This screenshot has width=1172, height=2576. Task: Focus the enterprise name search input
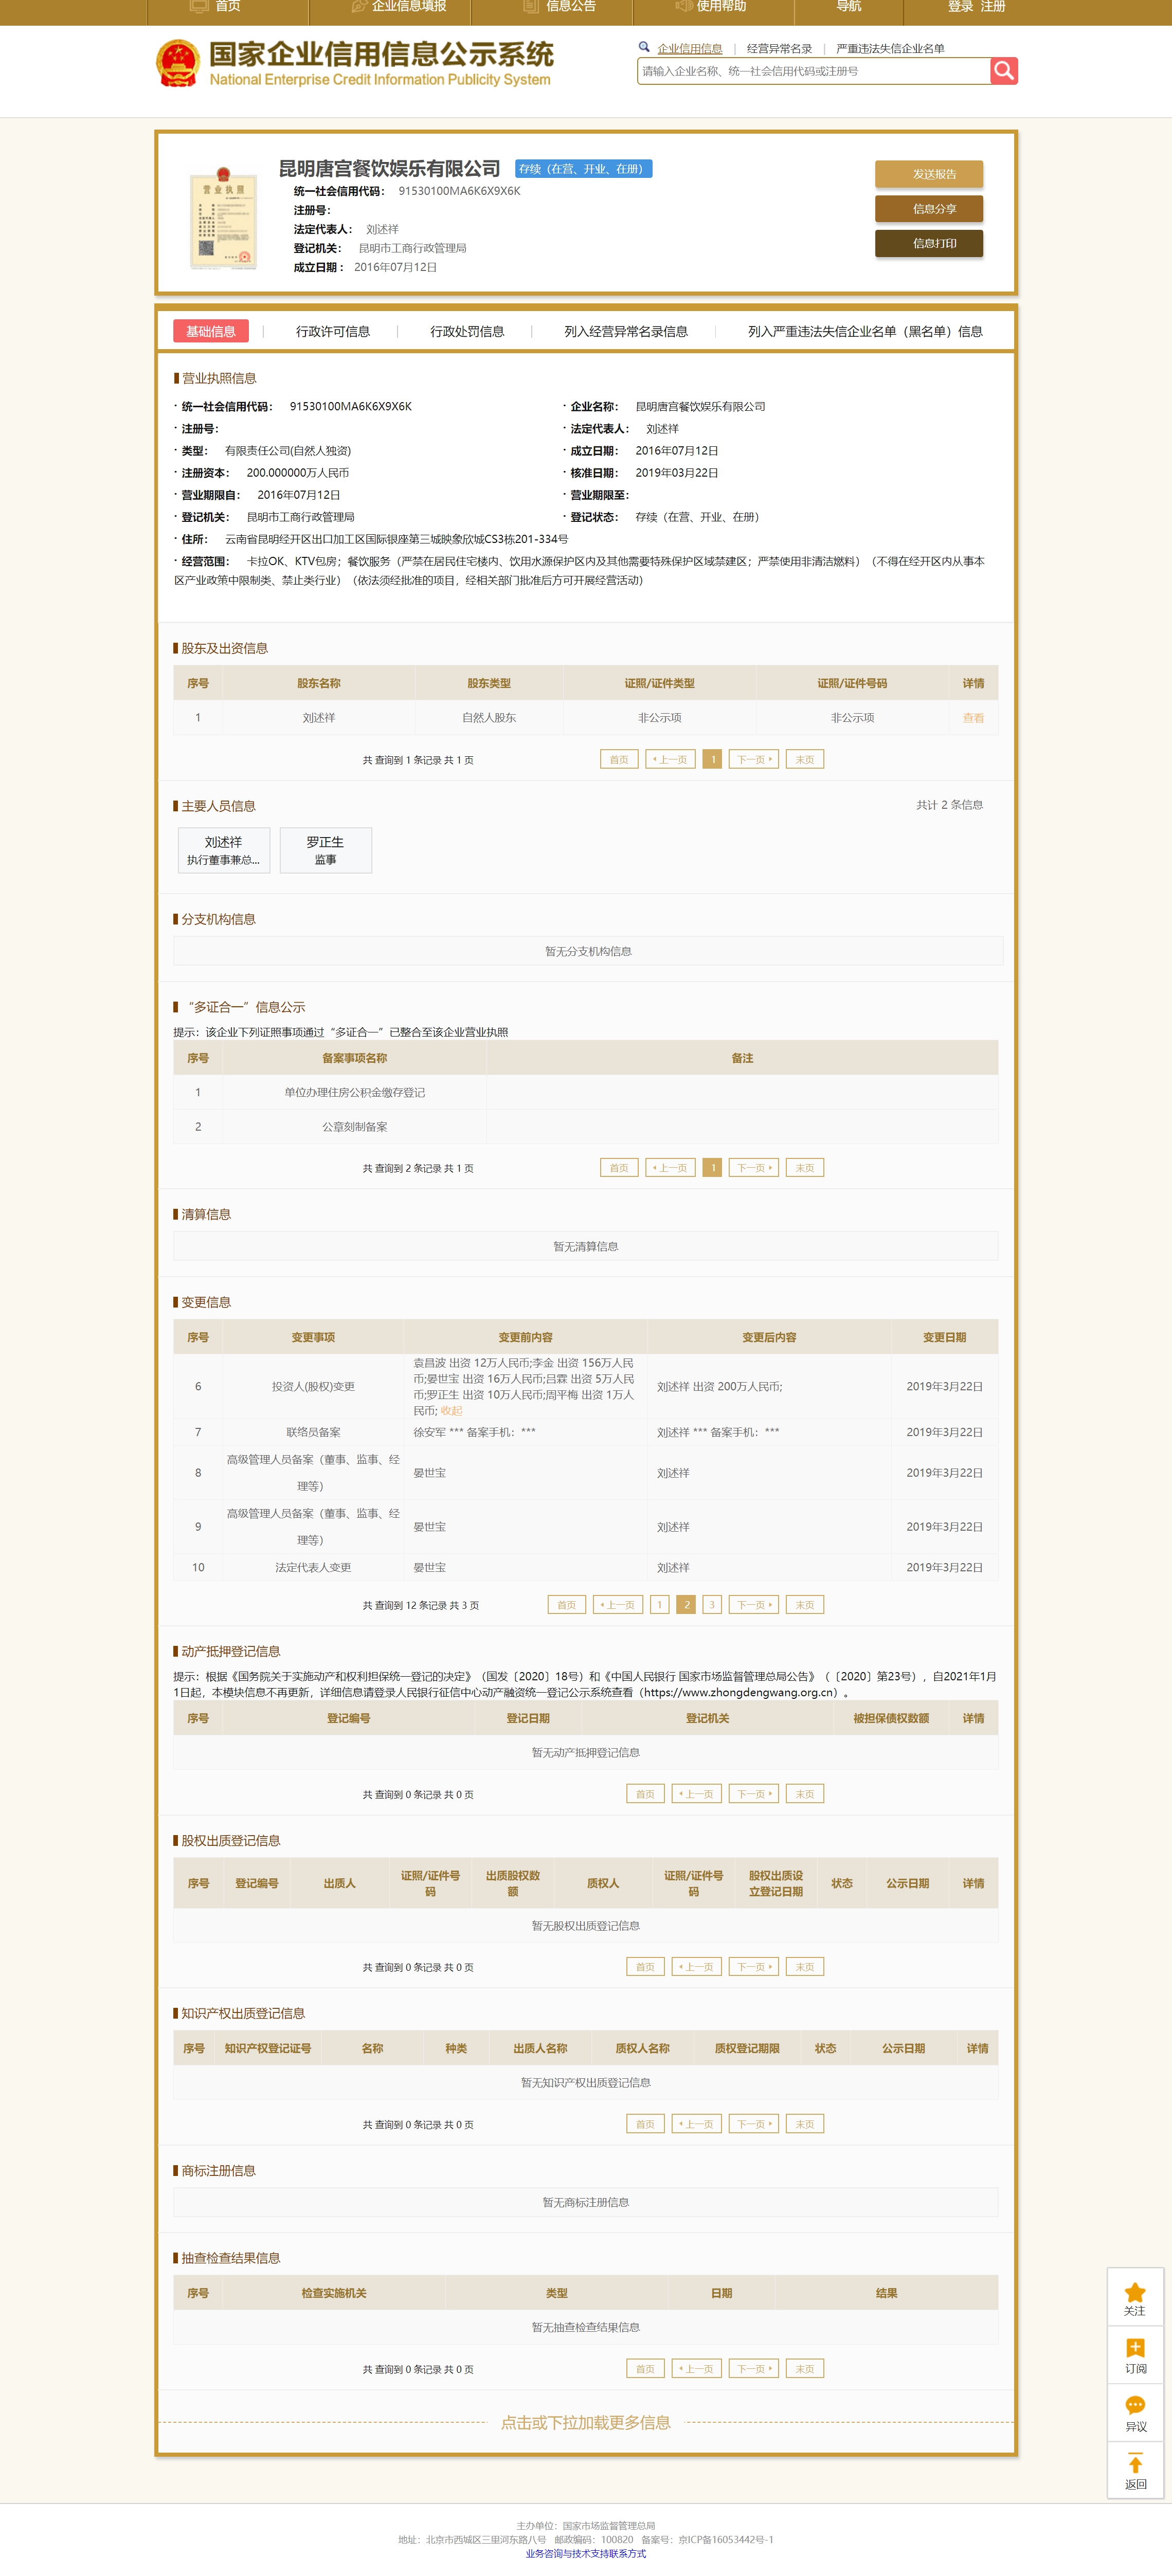click(x=813, y=71)
